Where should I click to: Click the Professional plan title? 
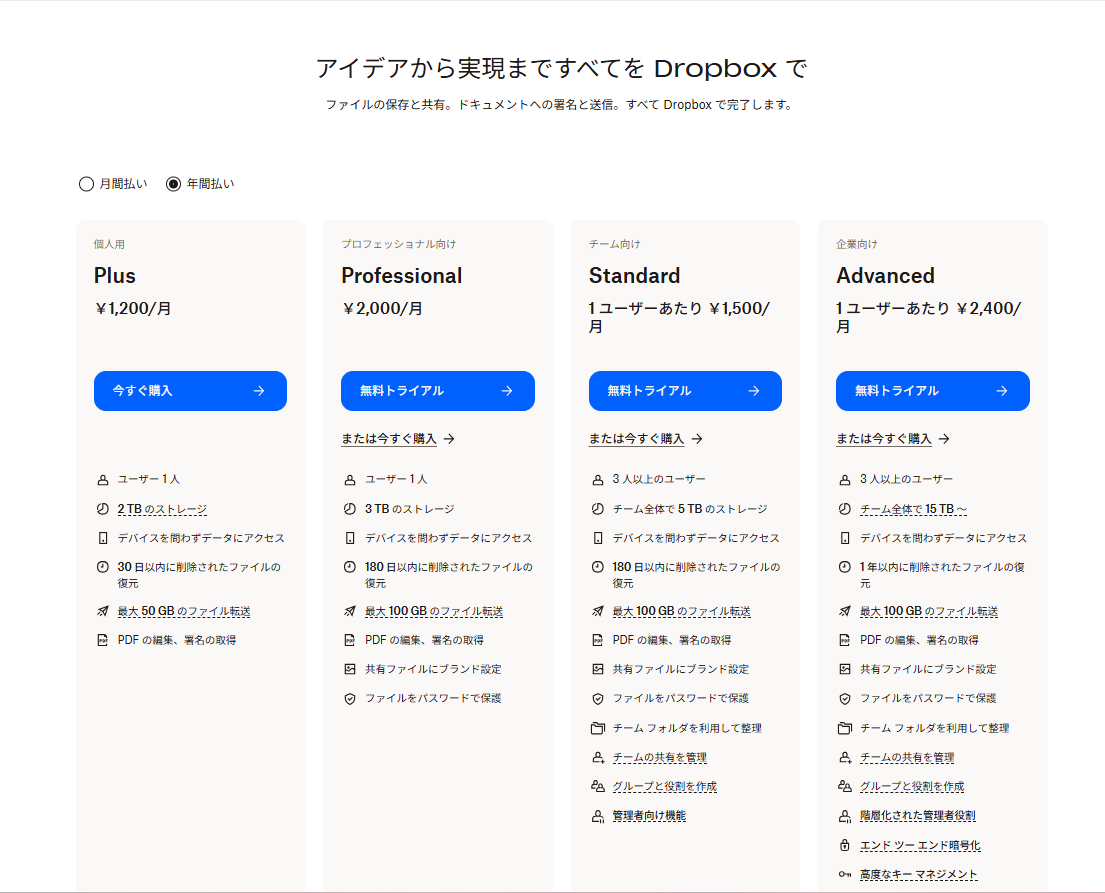tap(402, 276)
